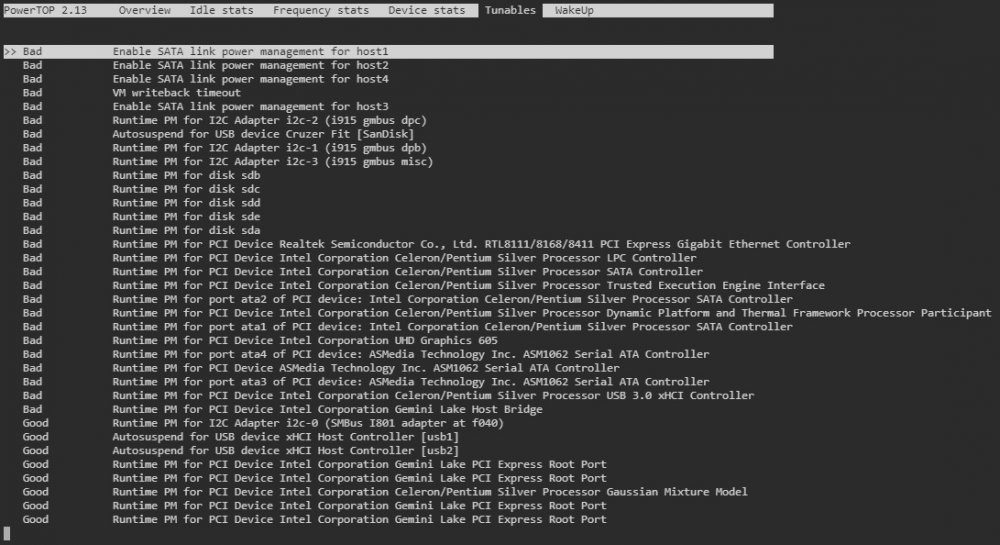
Task: Click the terminal cursor block at bottom
Action: [6, 533]
